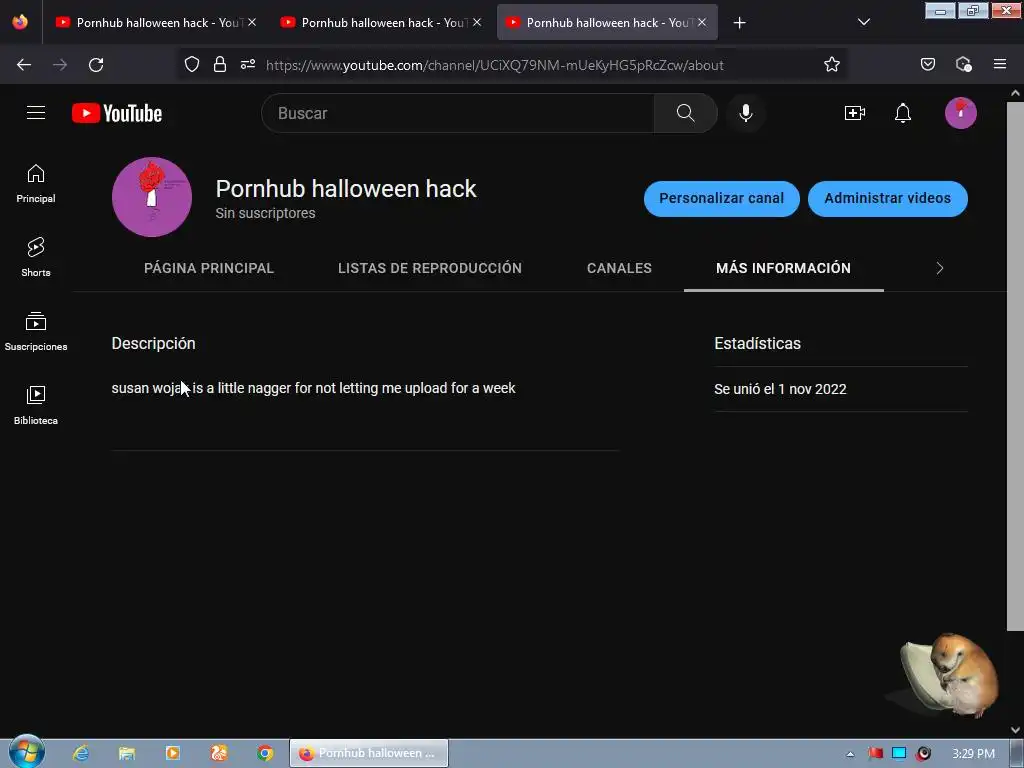This screenshot has height=768, width=1024.
Task: Click Se unió el 1 nov 2022
Action: [x=780, y=389]
